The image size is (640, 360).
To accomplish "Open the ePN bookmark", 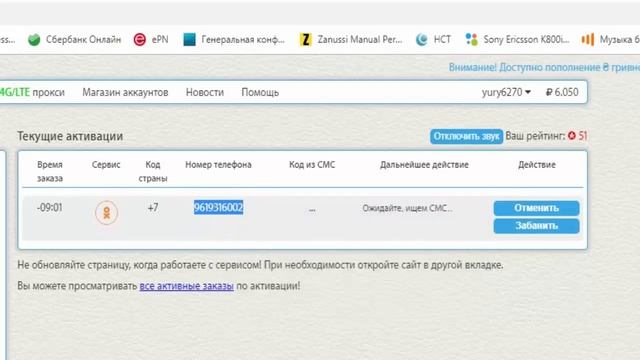I will click(x=151, y=40).
